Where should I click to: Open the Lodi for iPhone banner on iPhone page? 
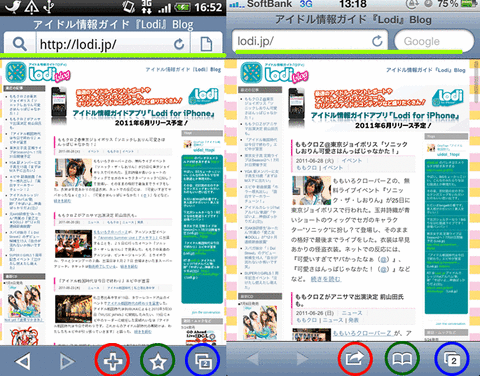tap(377, 108)
